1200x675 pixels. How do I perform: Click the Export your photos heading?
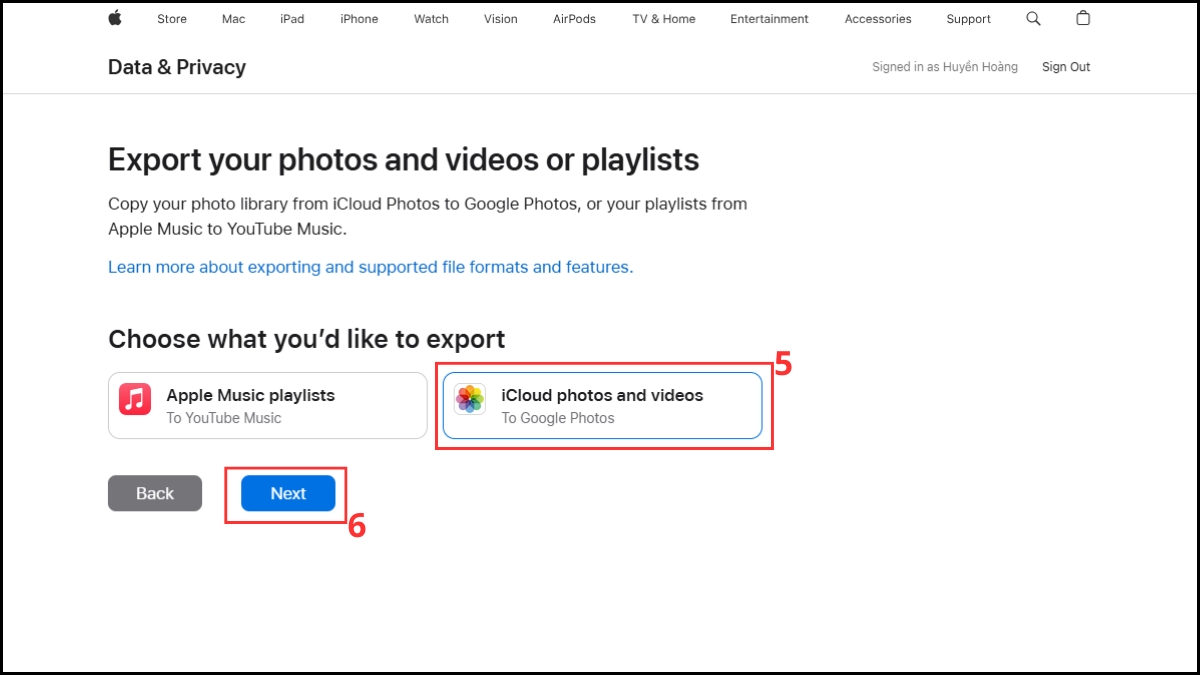coord(404,160)
